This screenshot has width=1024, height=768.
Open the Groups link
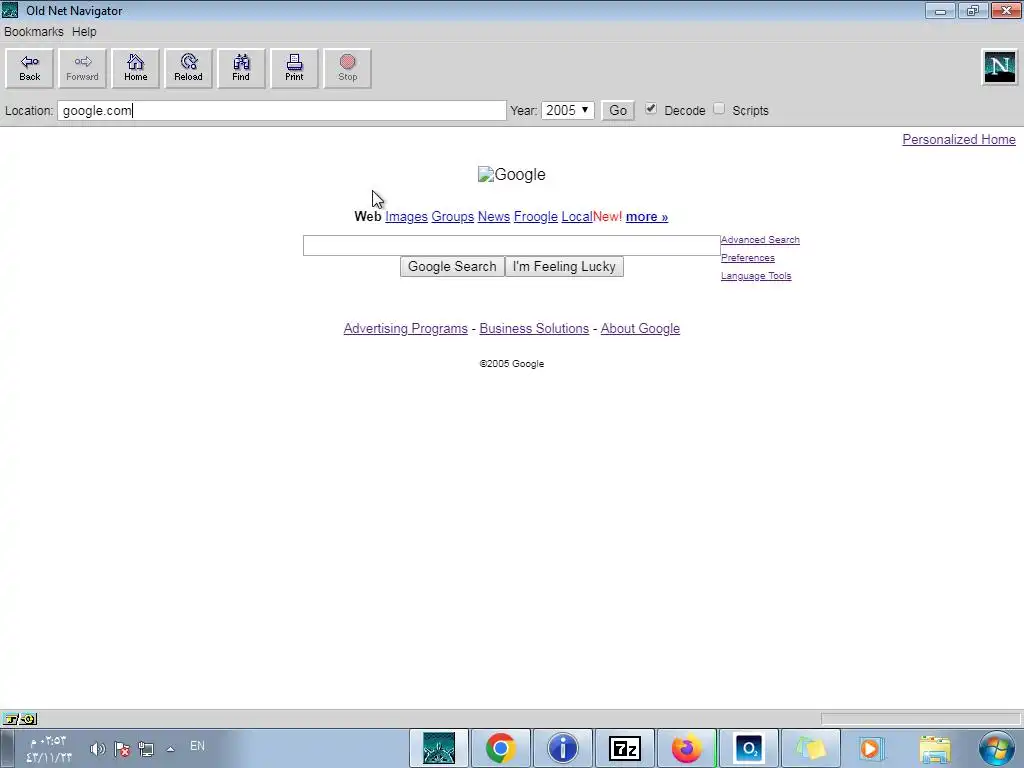pyautogui.click(x=453, y=216)
